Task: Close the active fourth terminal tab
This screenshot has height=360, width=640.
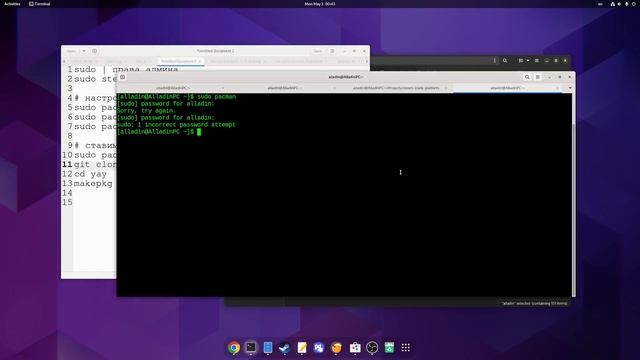Action: (x=558, y=88)
